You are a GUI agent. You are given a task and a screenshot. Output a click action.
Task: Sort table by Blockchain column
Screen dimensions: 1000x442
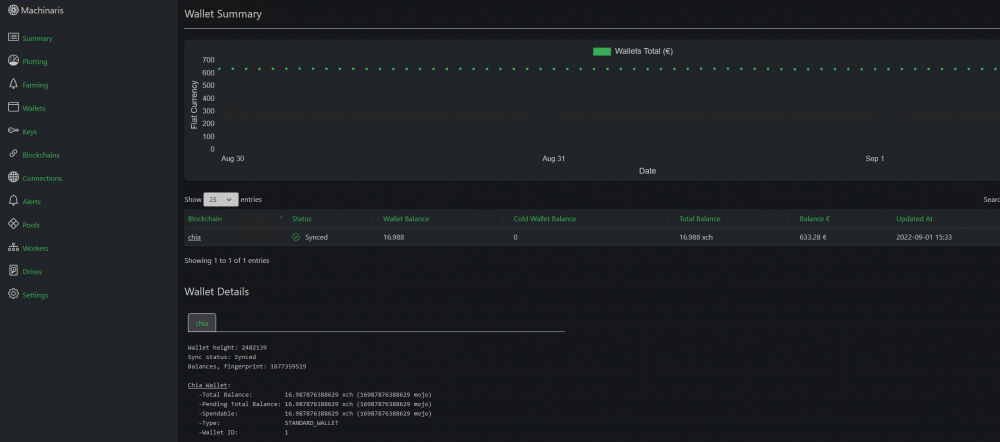coord(205,219)
